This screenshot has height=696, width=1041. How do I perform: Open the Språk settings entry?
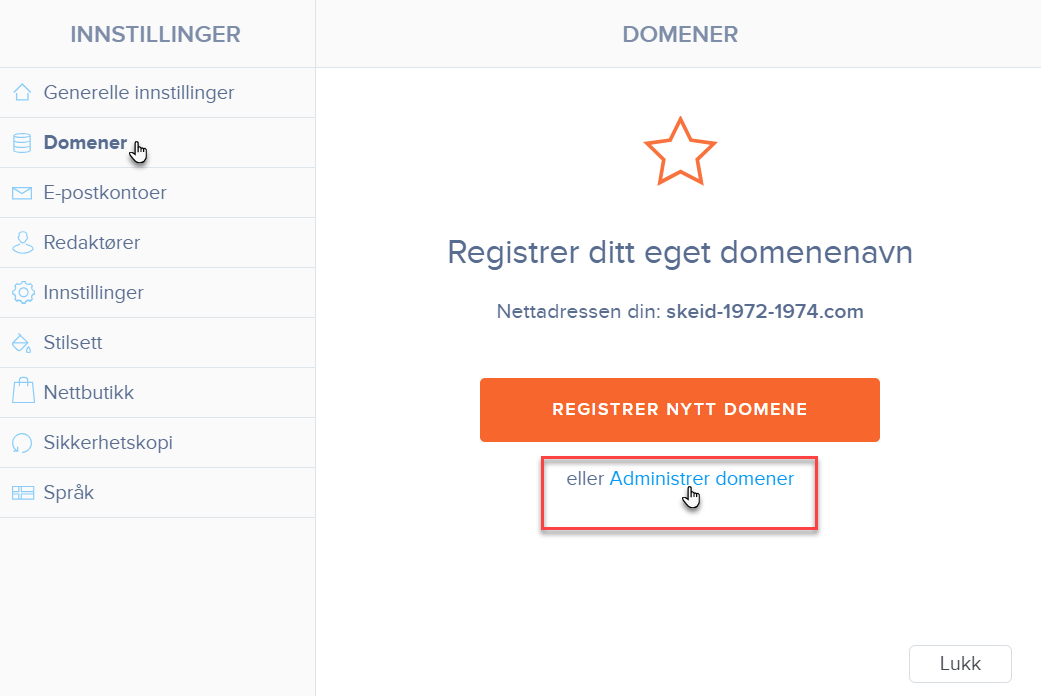(x=157, y=493)
